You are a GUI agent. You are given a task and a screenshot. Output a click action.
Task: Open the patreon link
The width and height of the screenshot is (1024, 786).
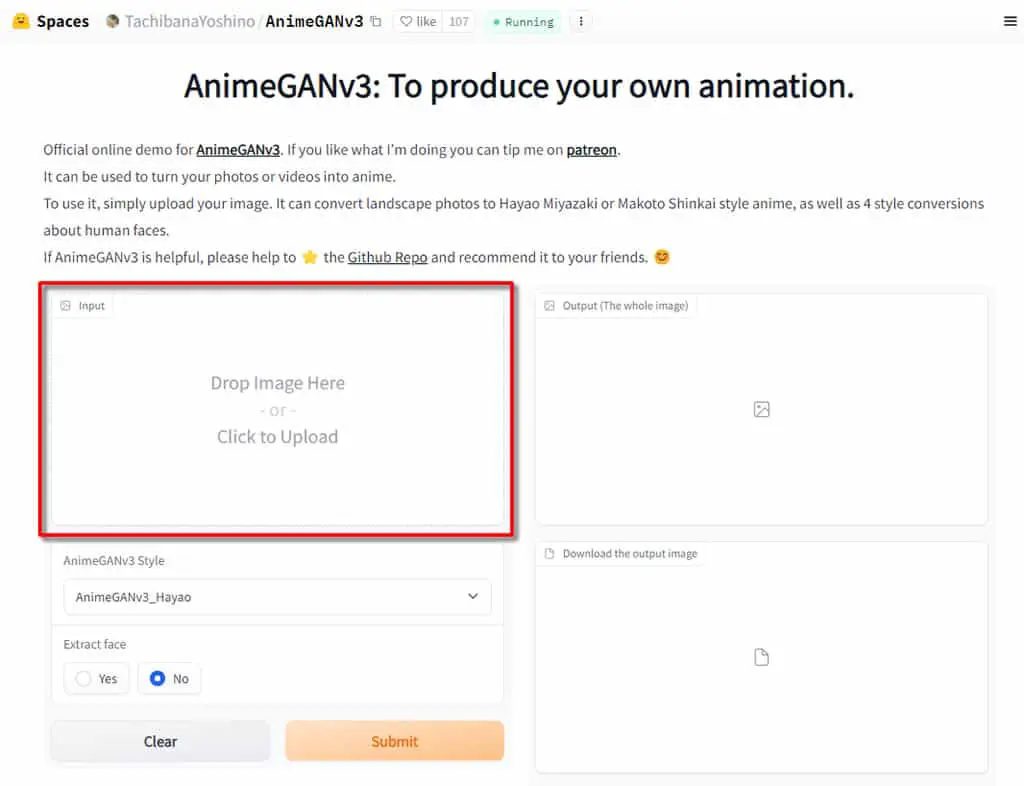coord(591,150)
